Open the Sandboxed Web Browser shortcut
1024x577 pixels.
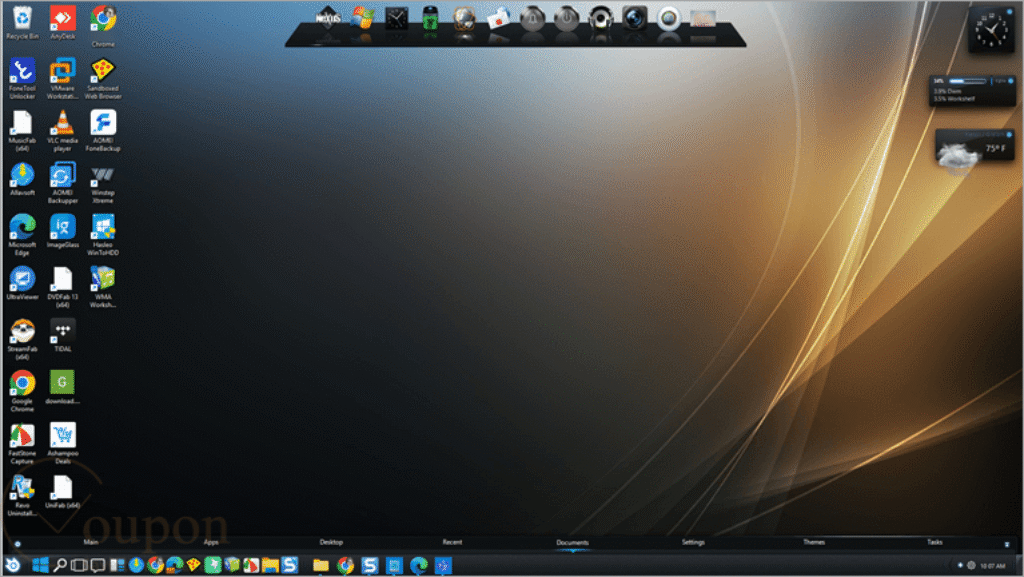point(103,78)
